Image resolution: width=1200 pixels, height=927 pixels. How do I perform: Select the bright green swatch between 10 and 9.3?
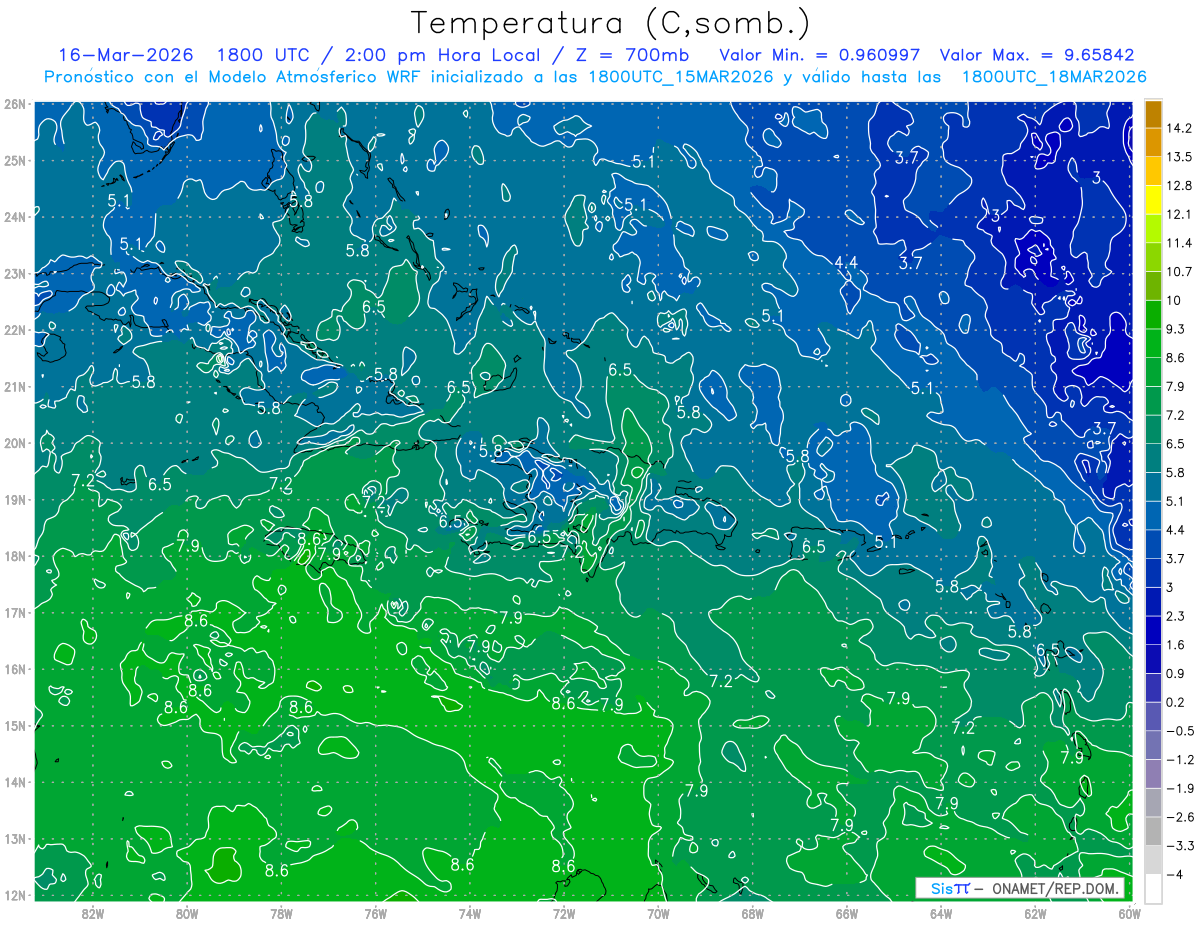point(1153,315)
